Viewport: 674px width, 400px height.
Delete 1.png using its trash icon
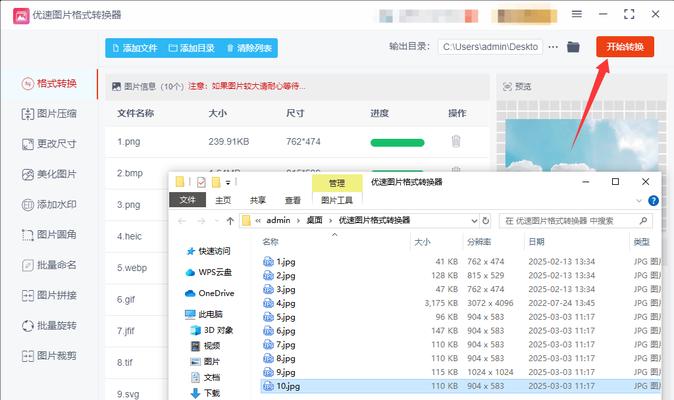[456, 141]
